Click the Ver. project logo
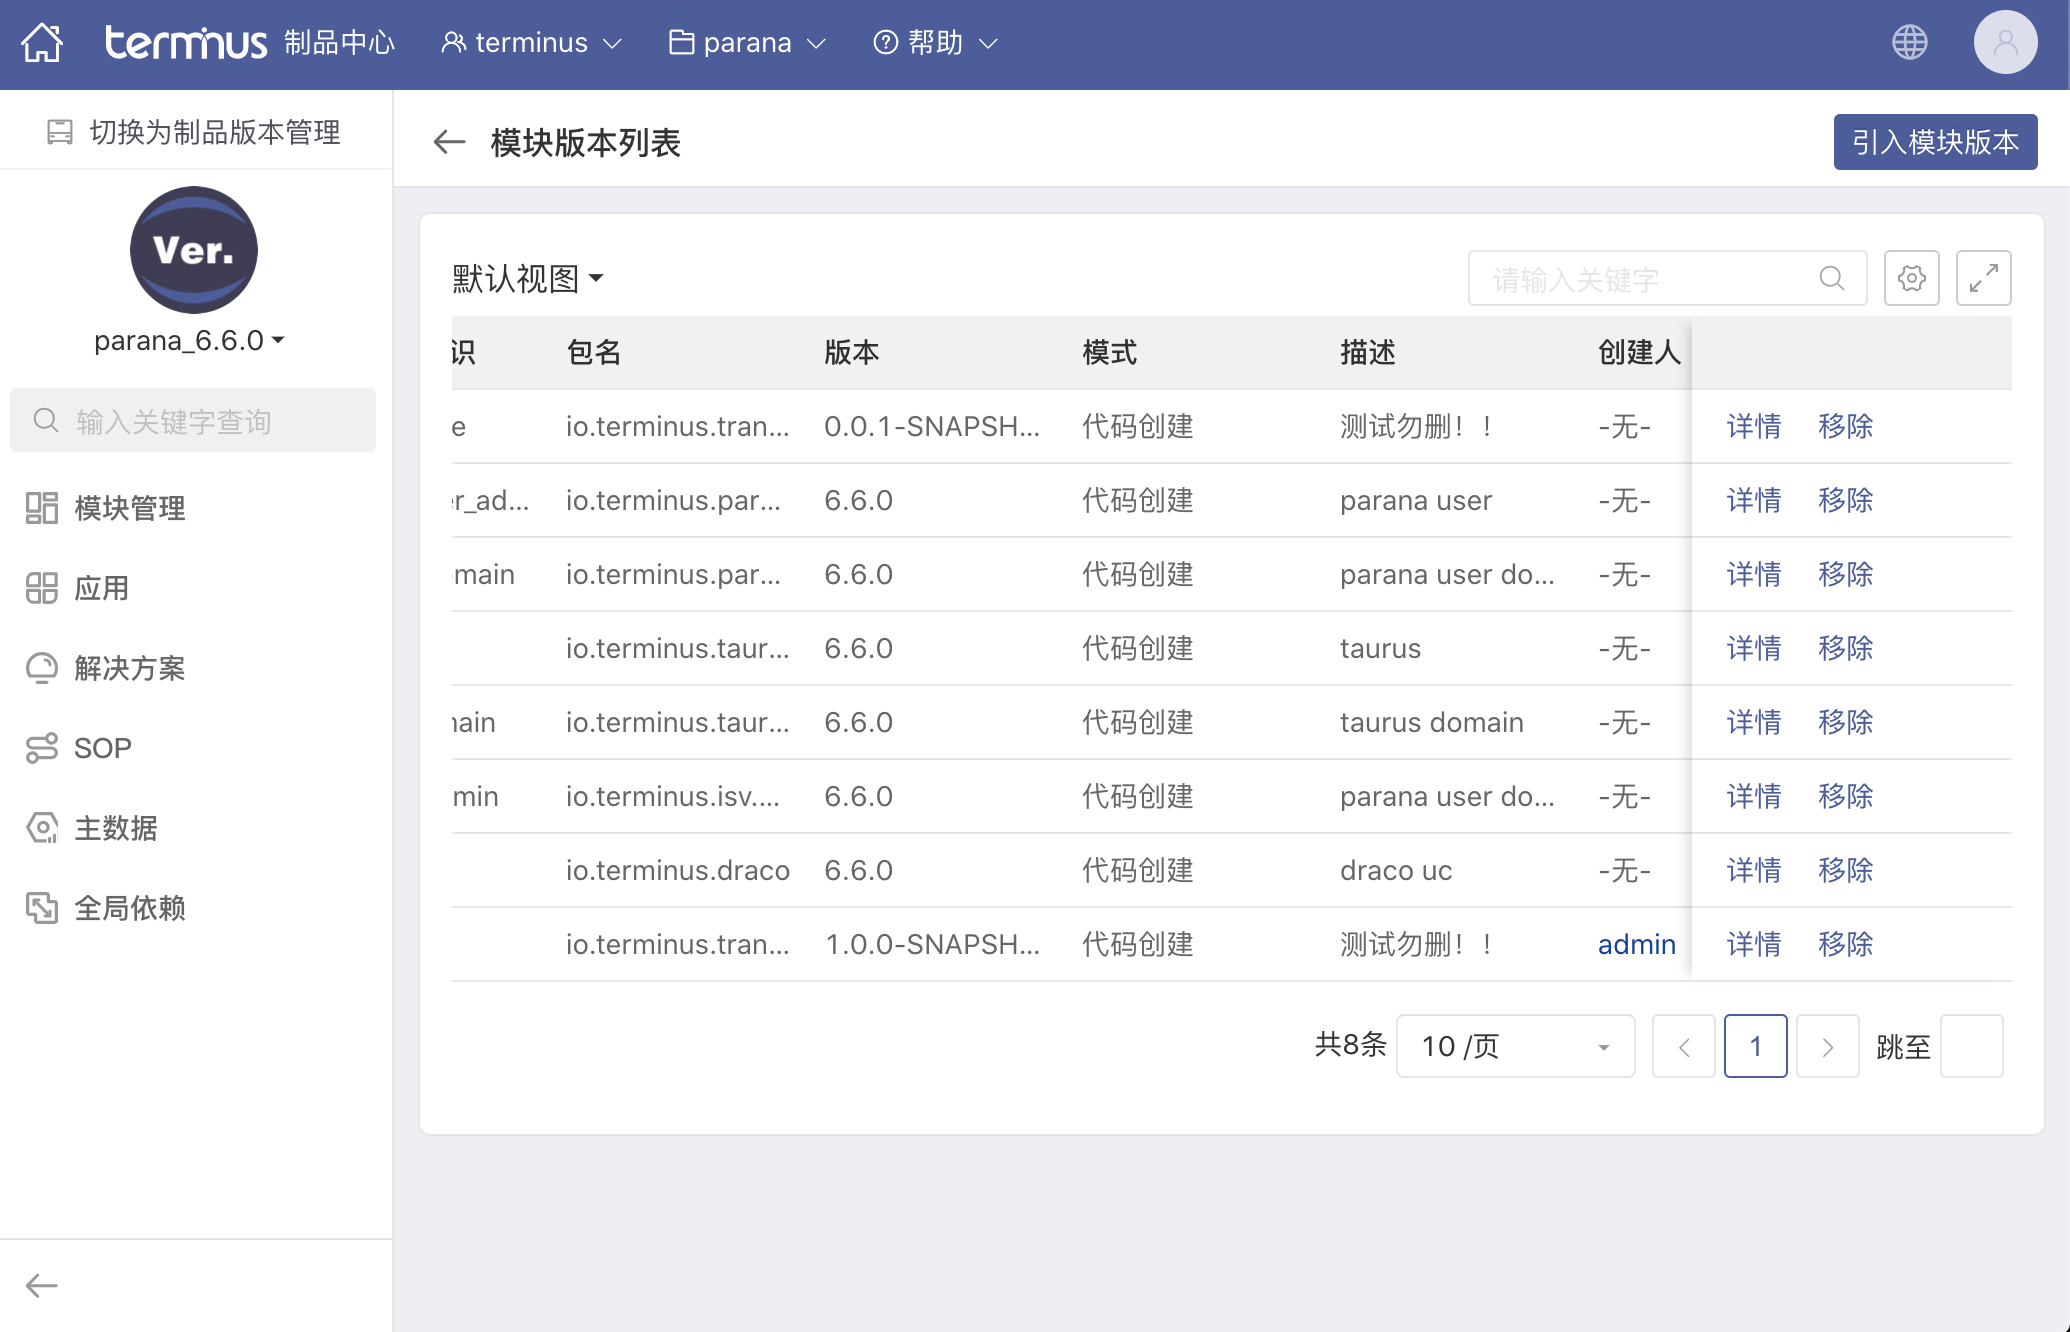This screenshot has width=2070, height=1332. pyautogui.click(x=194, y=250)
